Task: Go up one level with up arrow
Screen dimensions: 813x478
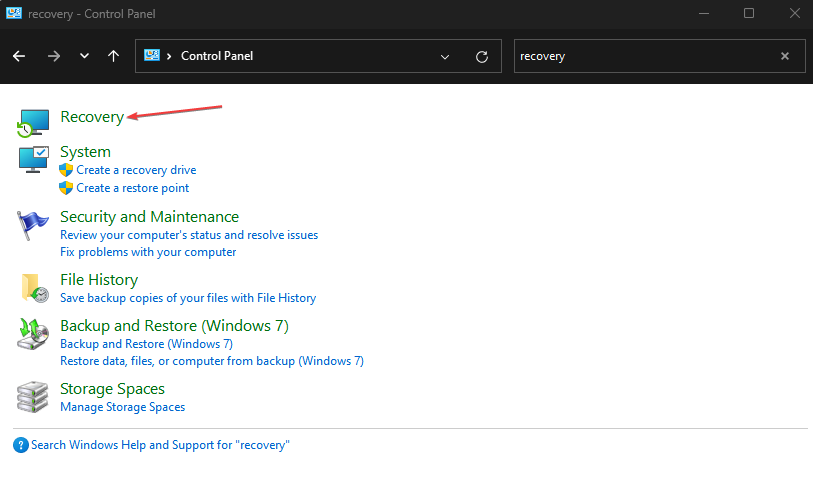Action: [x=113, y=56]
